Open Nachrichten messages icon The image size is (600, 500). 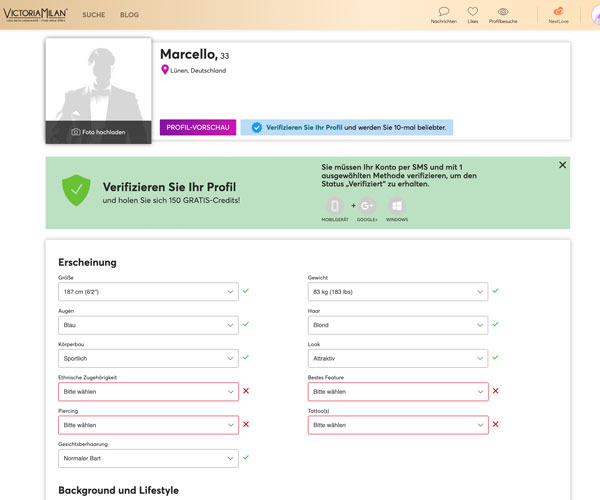pos(443,11)
